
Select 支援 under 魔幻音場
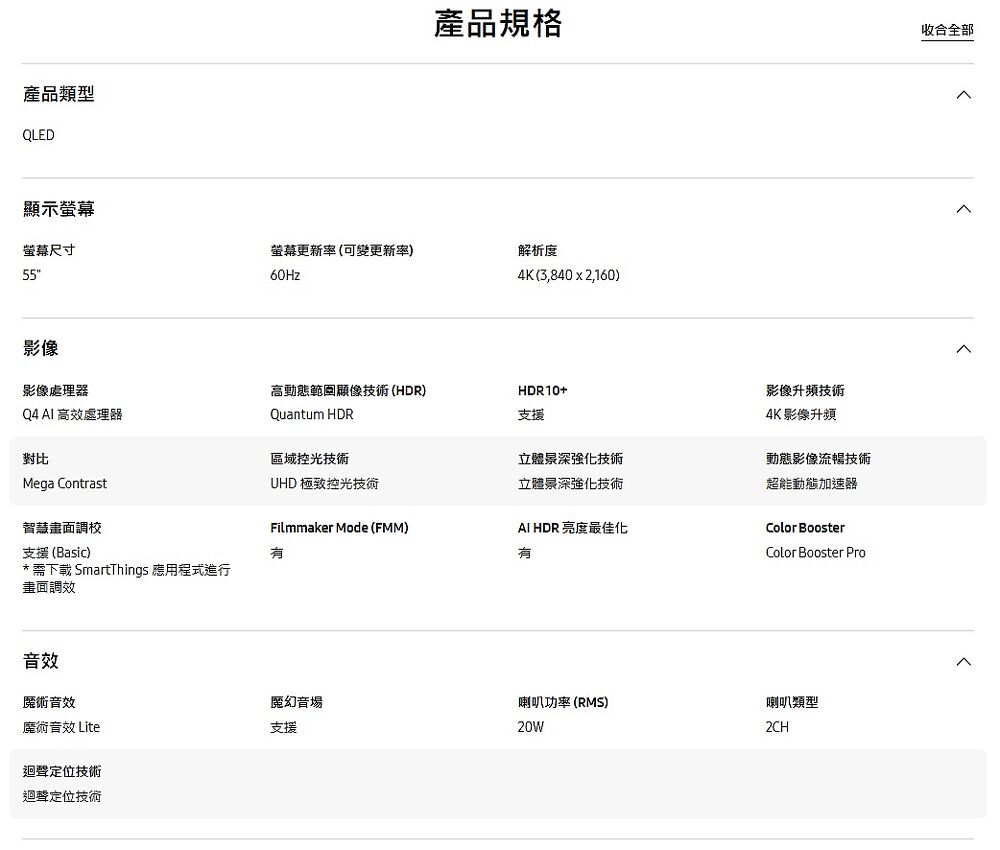[284, 727]
